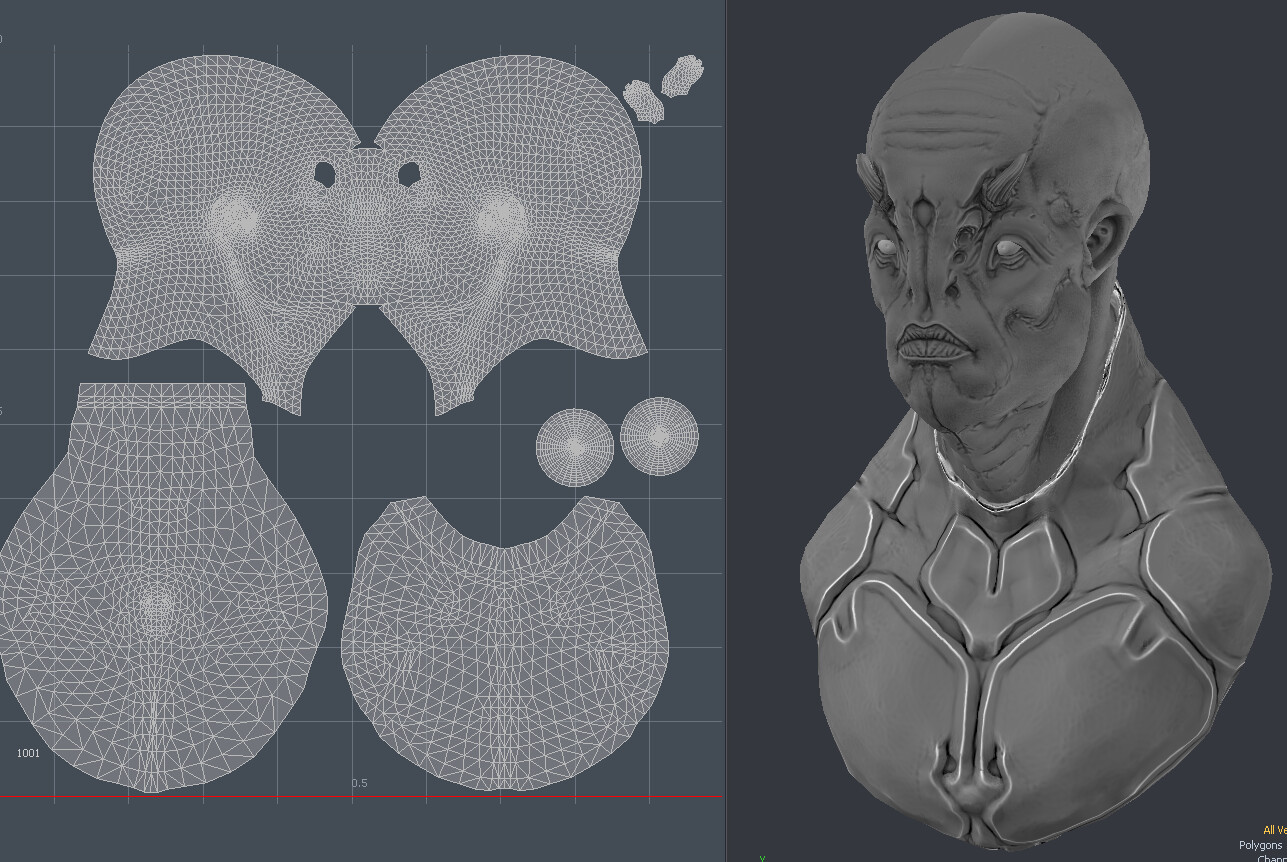
Task: Select the left circular eye UV shell
Action: (573, 445)
